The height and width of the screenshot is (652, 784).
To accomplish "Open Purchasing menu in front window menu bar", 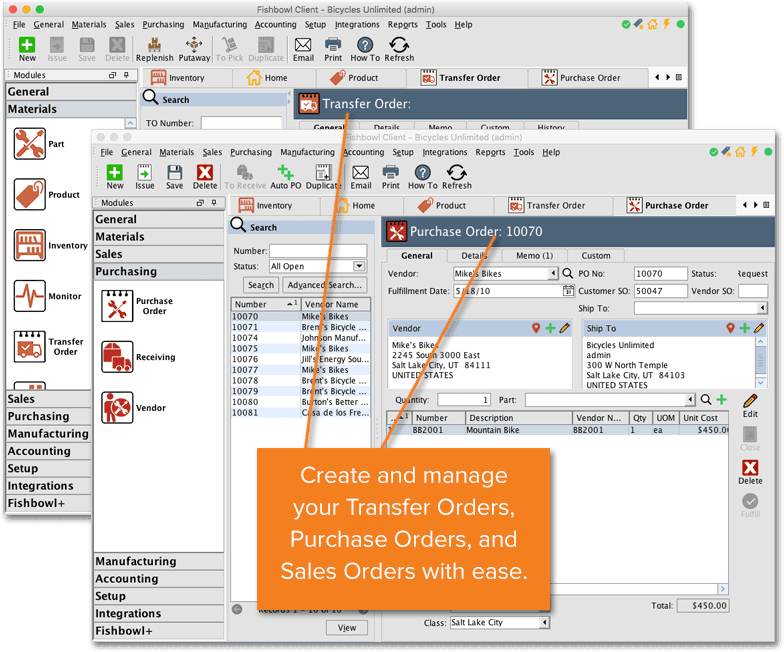I will [250, 152].
